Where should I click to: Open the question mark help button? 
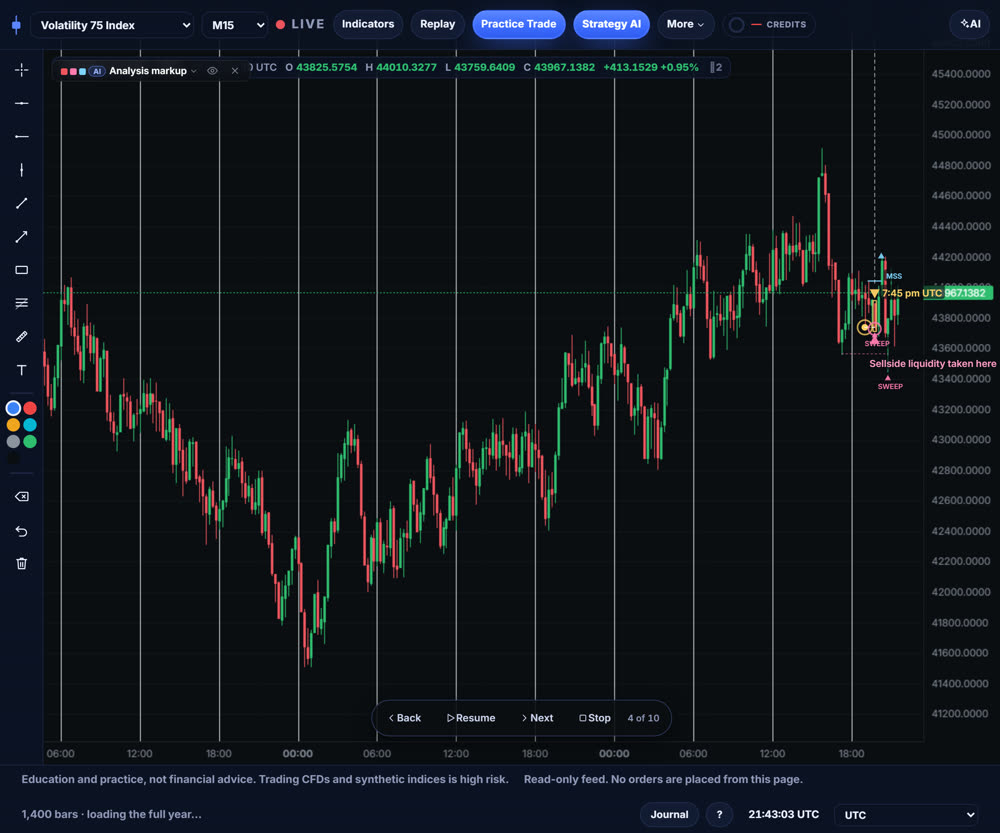click(x=719, y=815)
